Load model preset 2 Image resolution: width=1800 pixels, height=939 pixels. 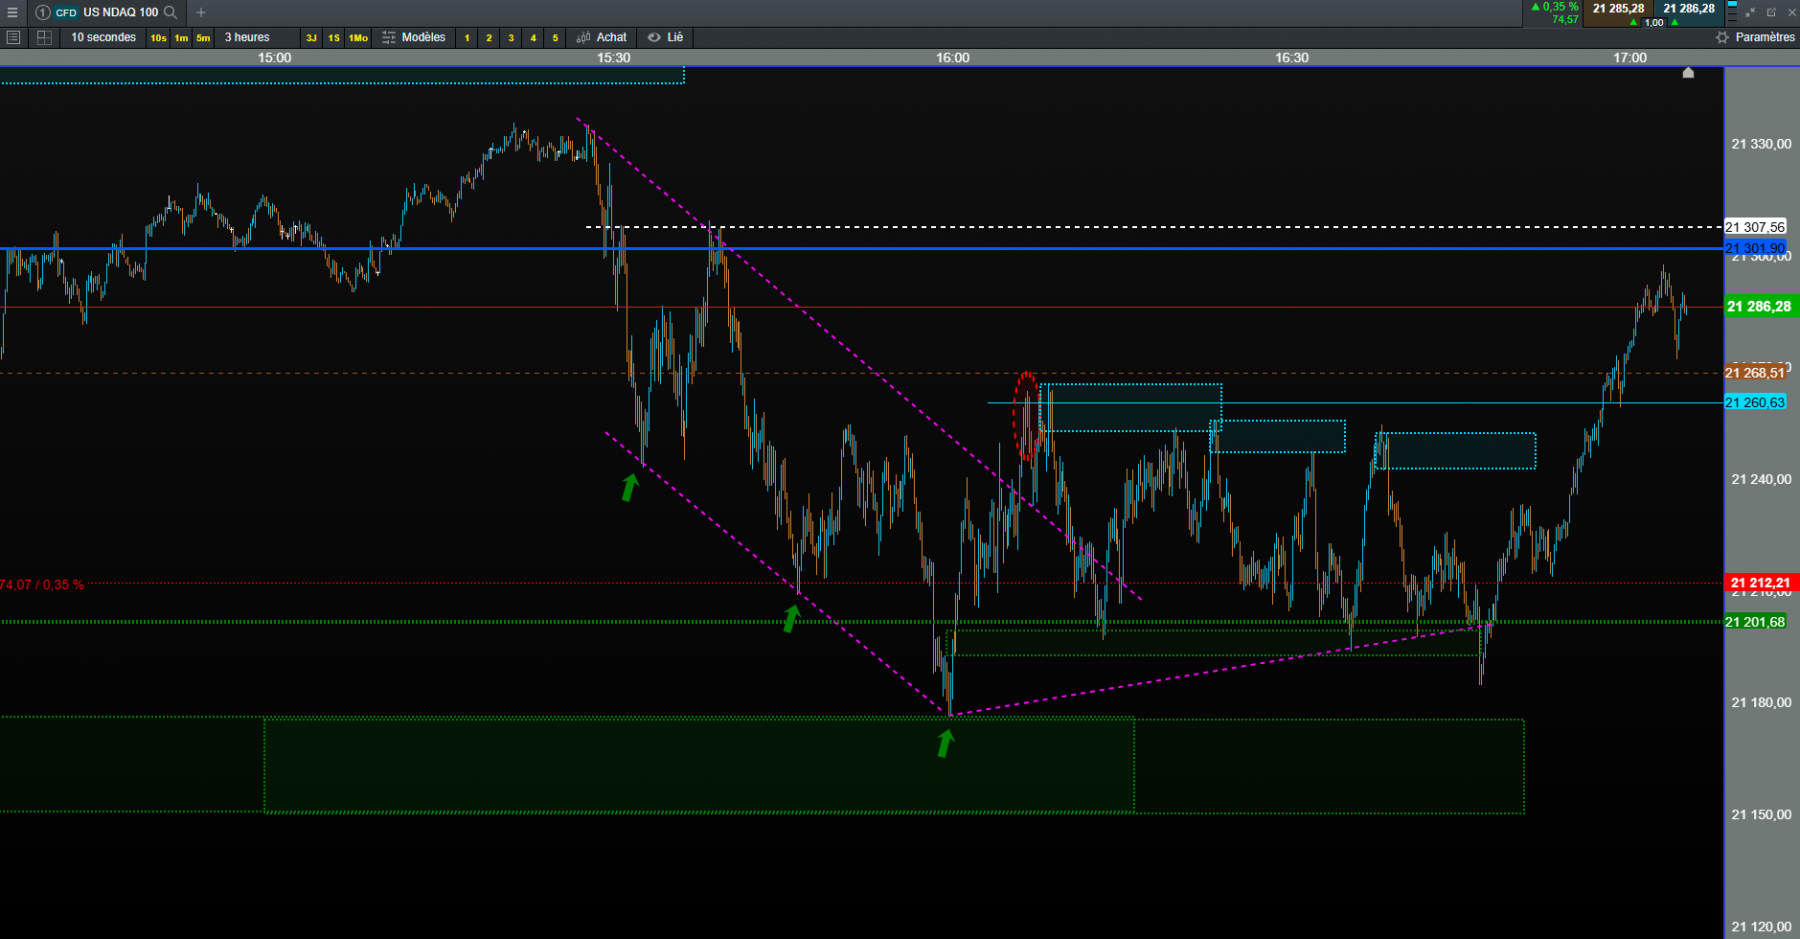tap(489, 38)
